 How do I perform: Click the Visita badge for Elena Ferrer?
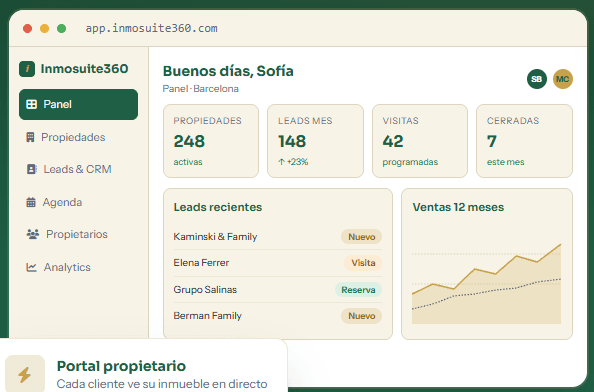[363, 263]
